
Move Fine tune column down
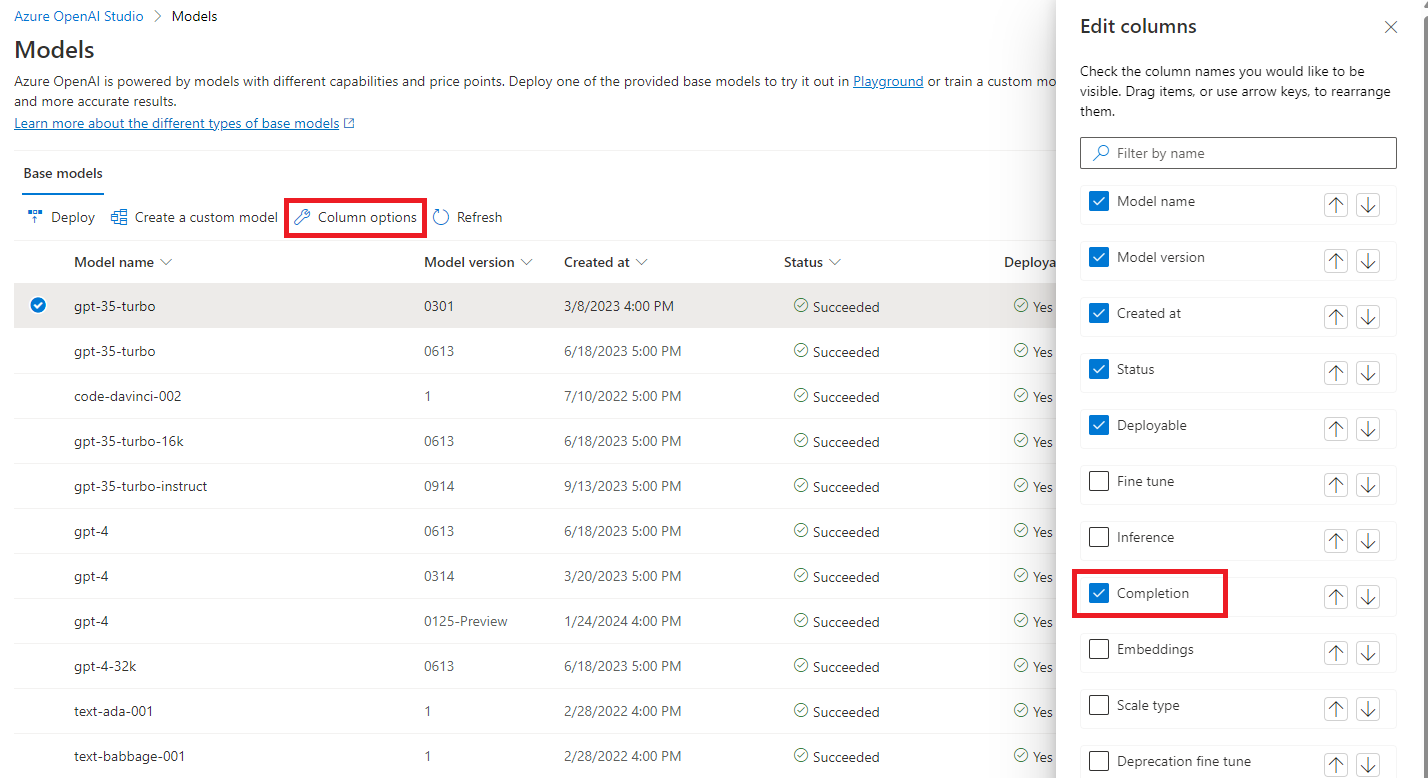point(1368,485)
